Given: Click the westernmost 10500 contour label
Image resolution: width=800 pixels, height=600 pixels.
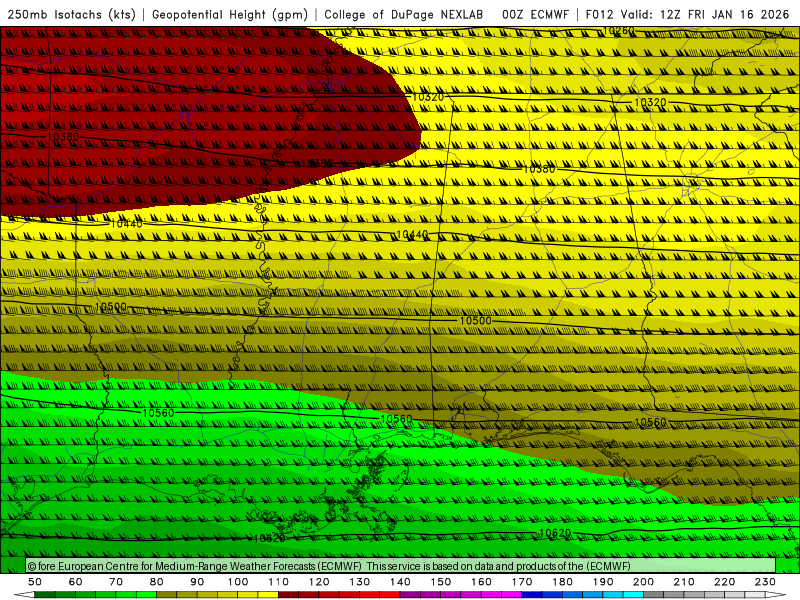Looking at the screenshot, I should click(111, 307).
